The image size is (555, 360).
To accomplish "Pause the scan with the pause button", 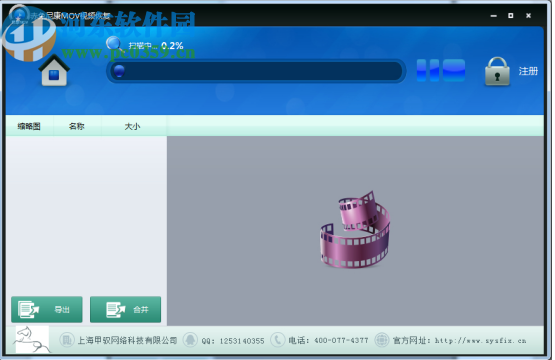I will point(428,70).
